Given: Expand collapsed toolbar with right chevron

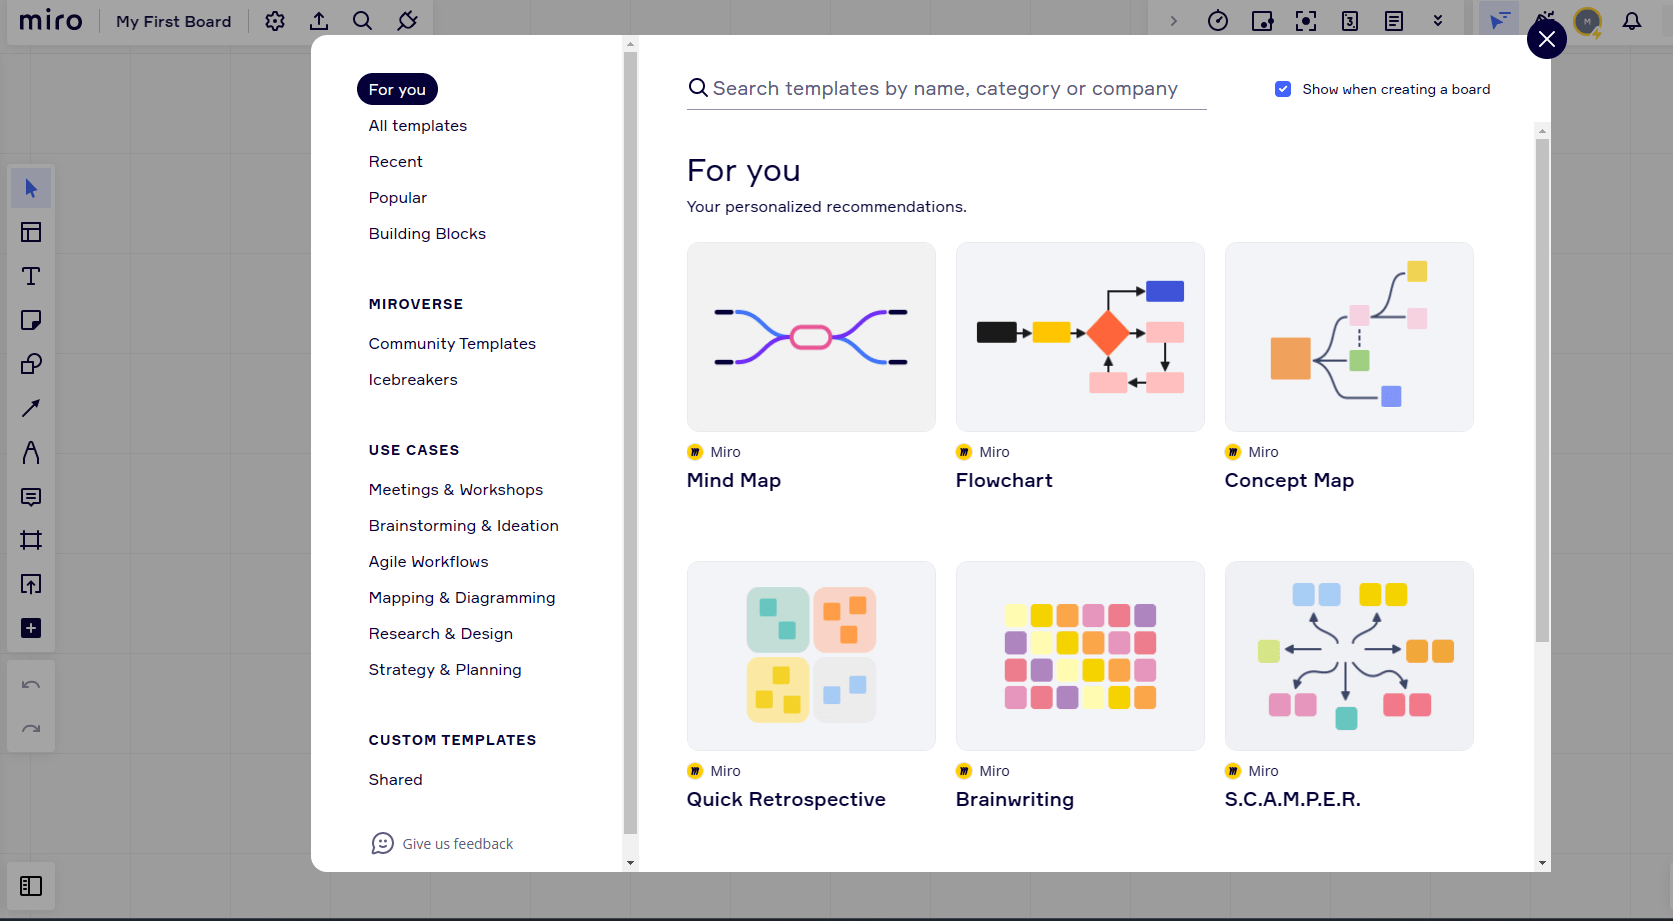Looking at the screenshot, I should (x=1174, y=21).
